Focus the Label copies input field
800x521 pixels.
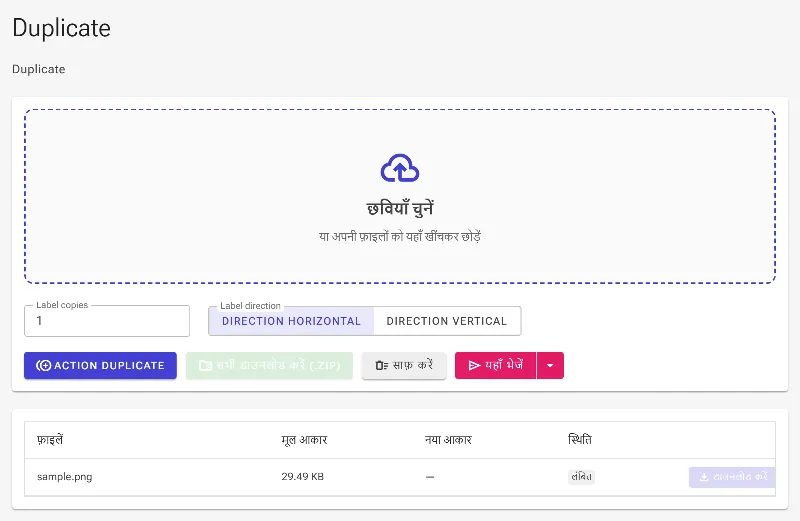107,321
